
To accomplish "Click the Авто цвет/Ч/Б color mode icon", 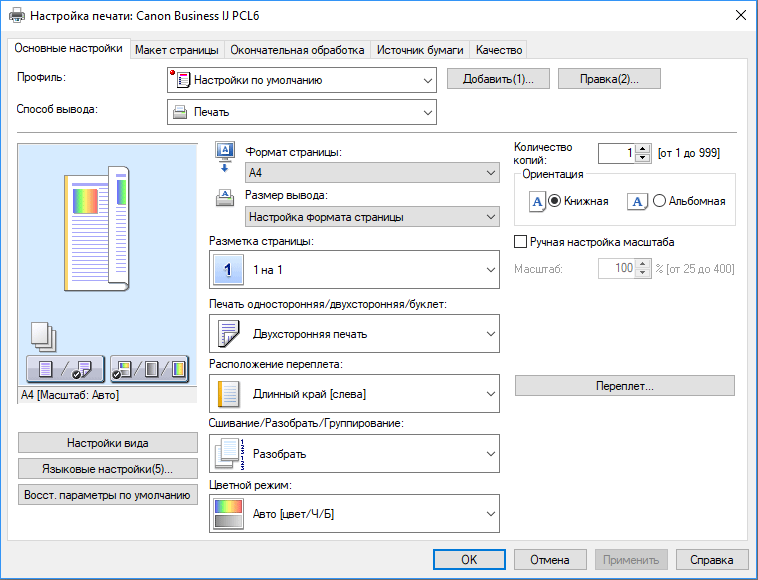I will click(228, 514).
